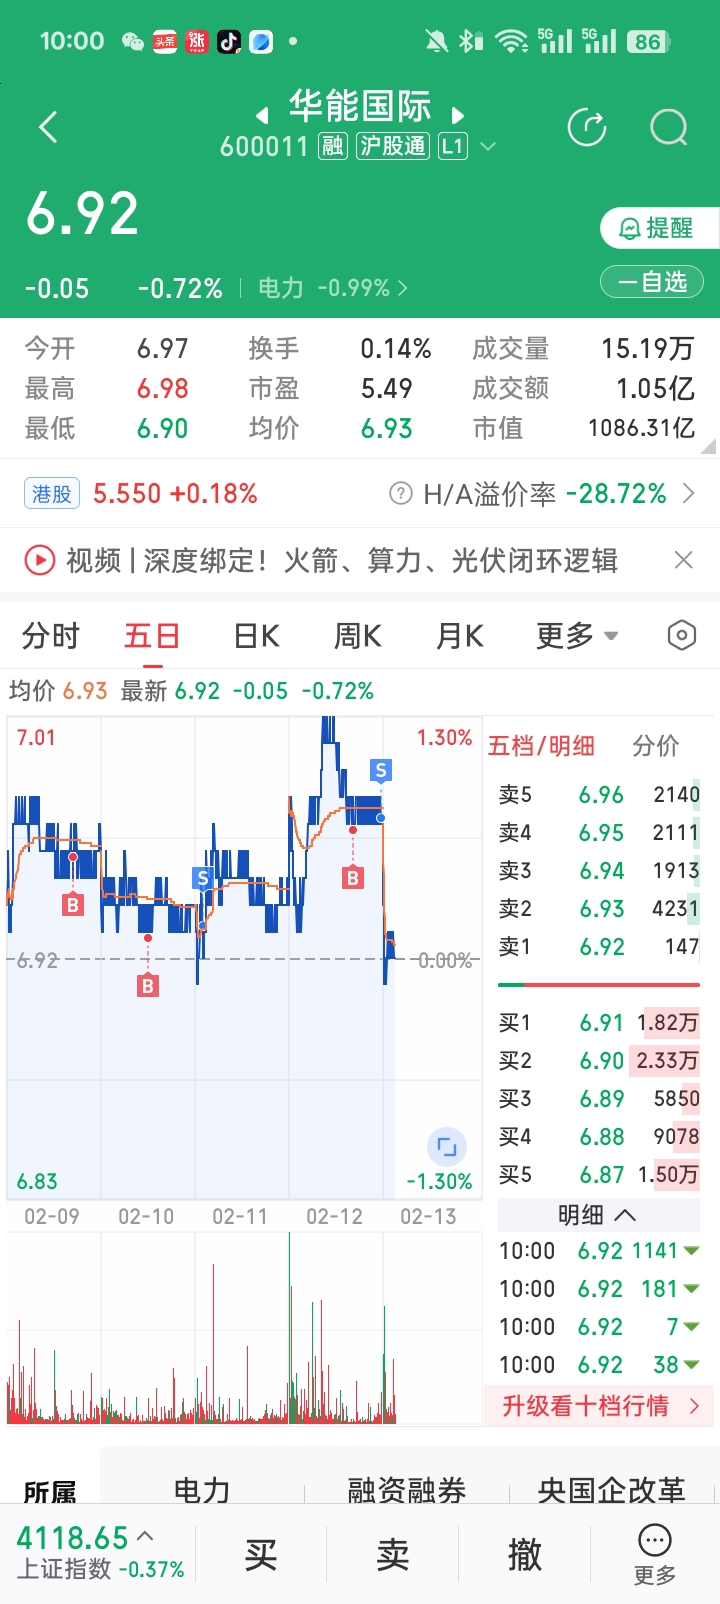Play the 视频 news banner icon
The height and width of the screenshot is (1604, 720).
[39, 560]
